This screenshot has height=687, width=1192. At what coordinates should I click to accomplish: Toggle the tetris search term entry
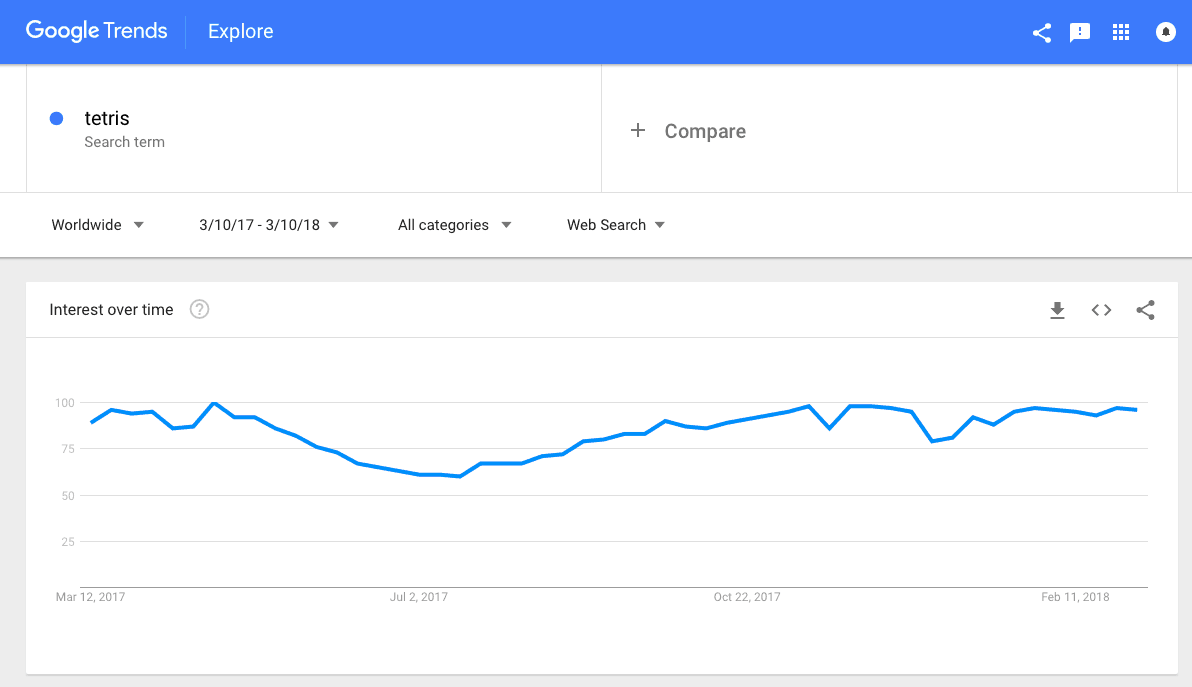(106, 118)
